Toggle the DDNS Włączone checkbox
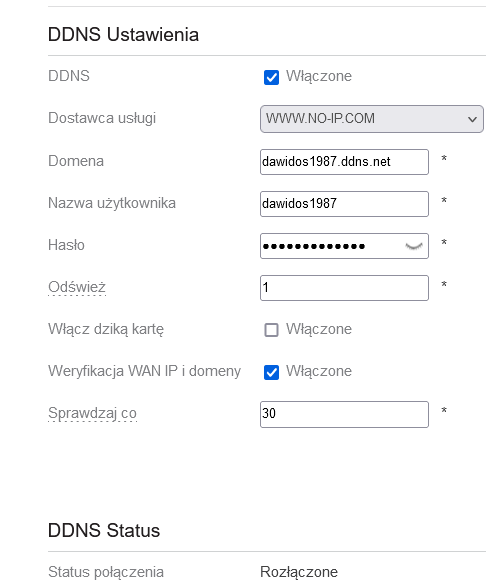Image resolution: width=486 pixels, height=586 pixels. click(271, 77)
